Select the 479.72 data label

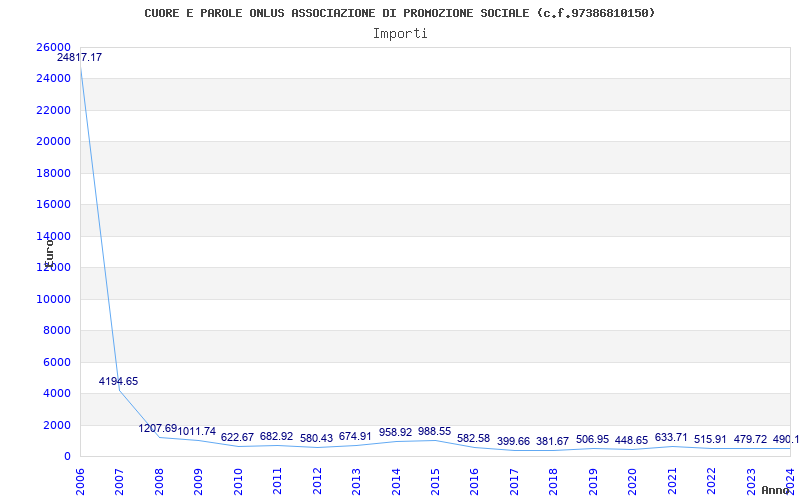pyautogui.click(x=751, y=439)
